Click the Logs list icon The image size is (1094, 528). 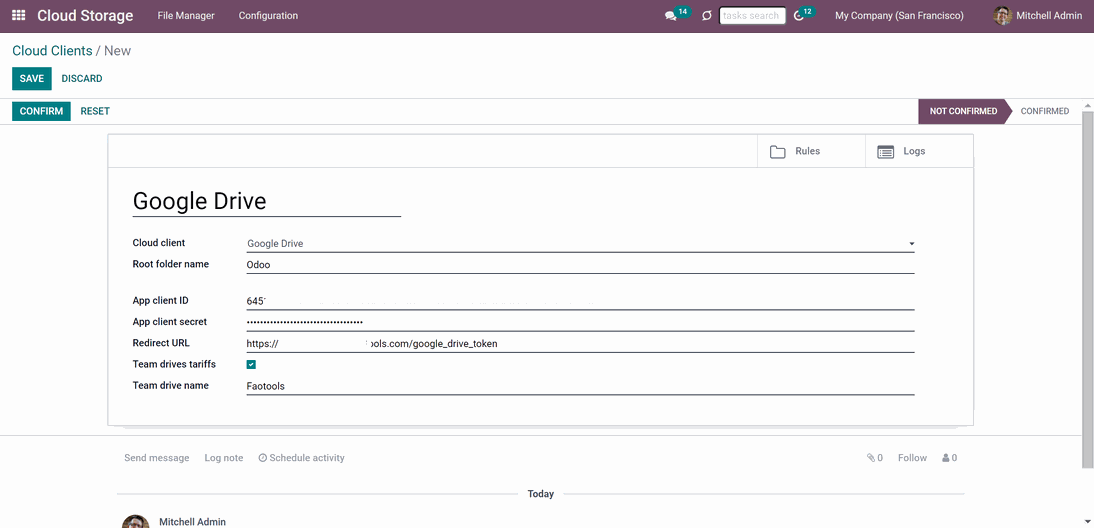(885, 152)
